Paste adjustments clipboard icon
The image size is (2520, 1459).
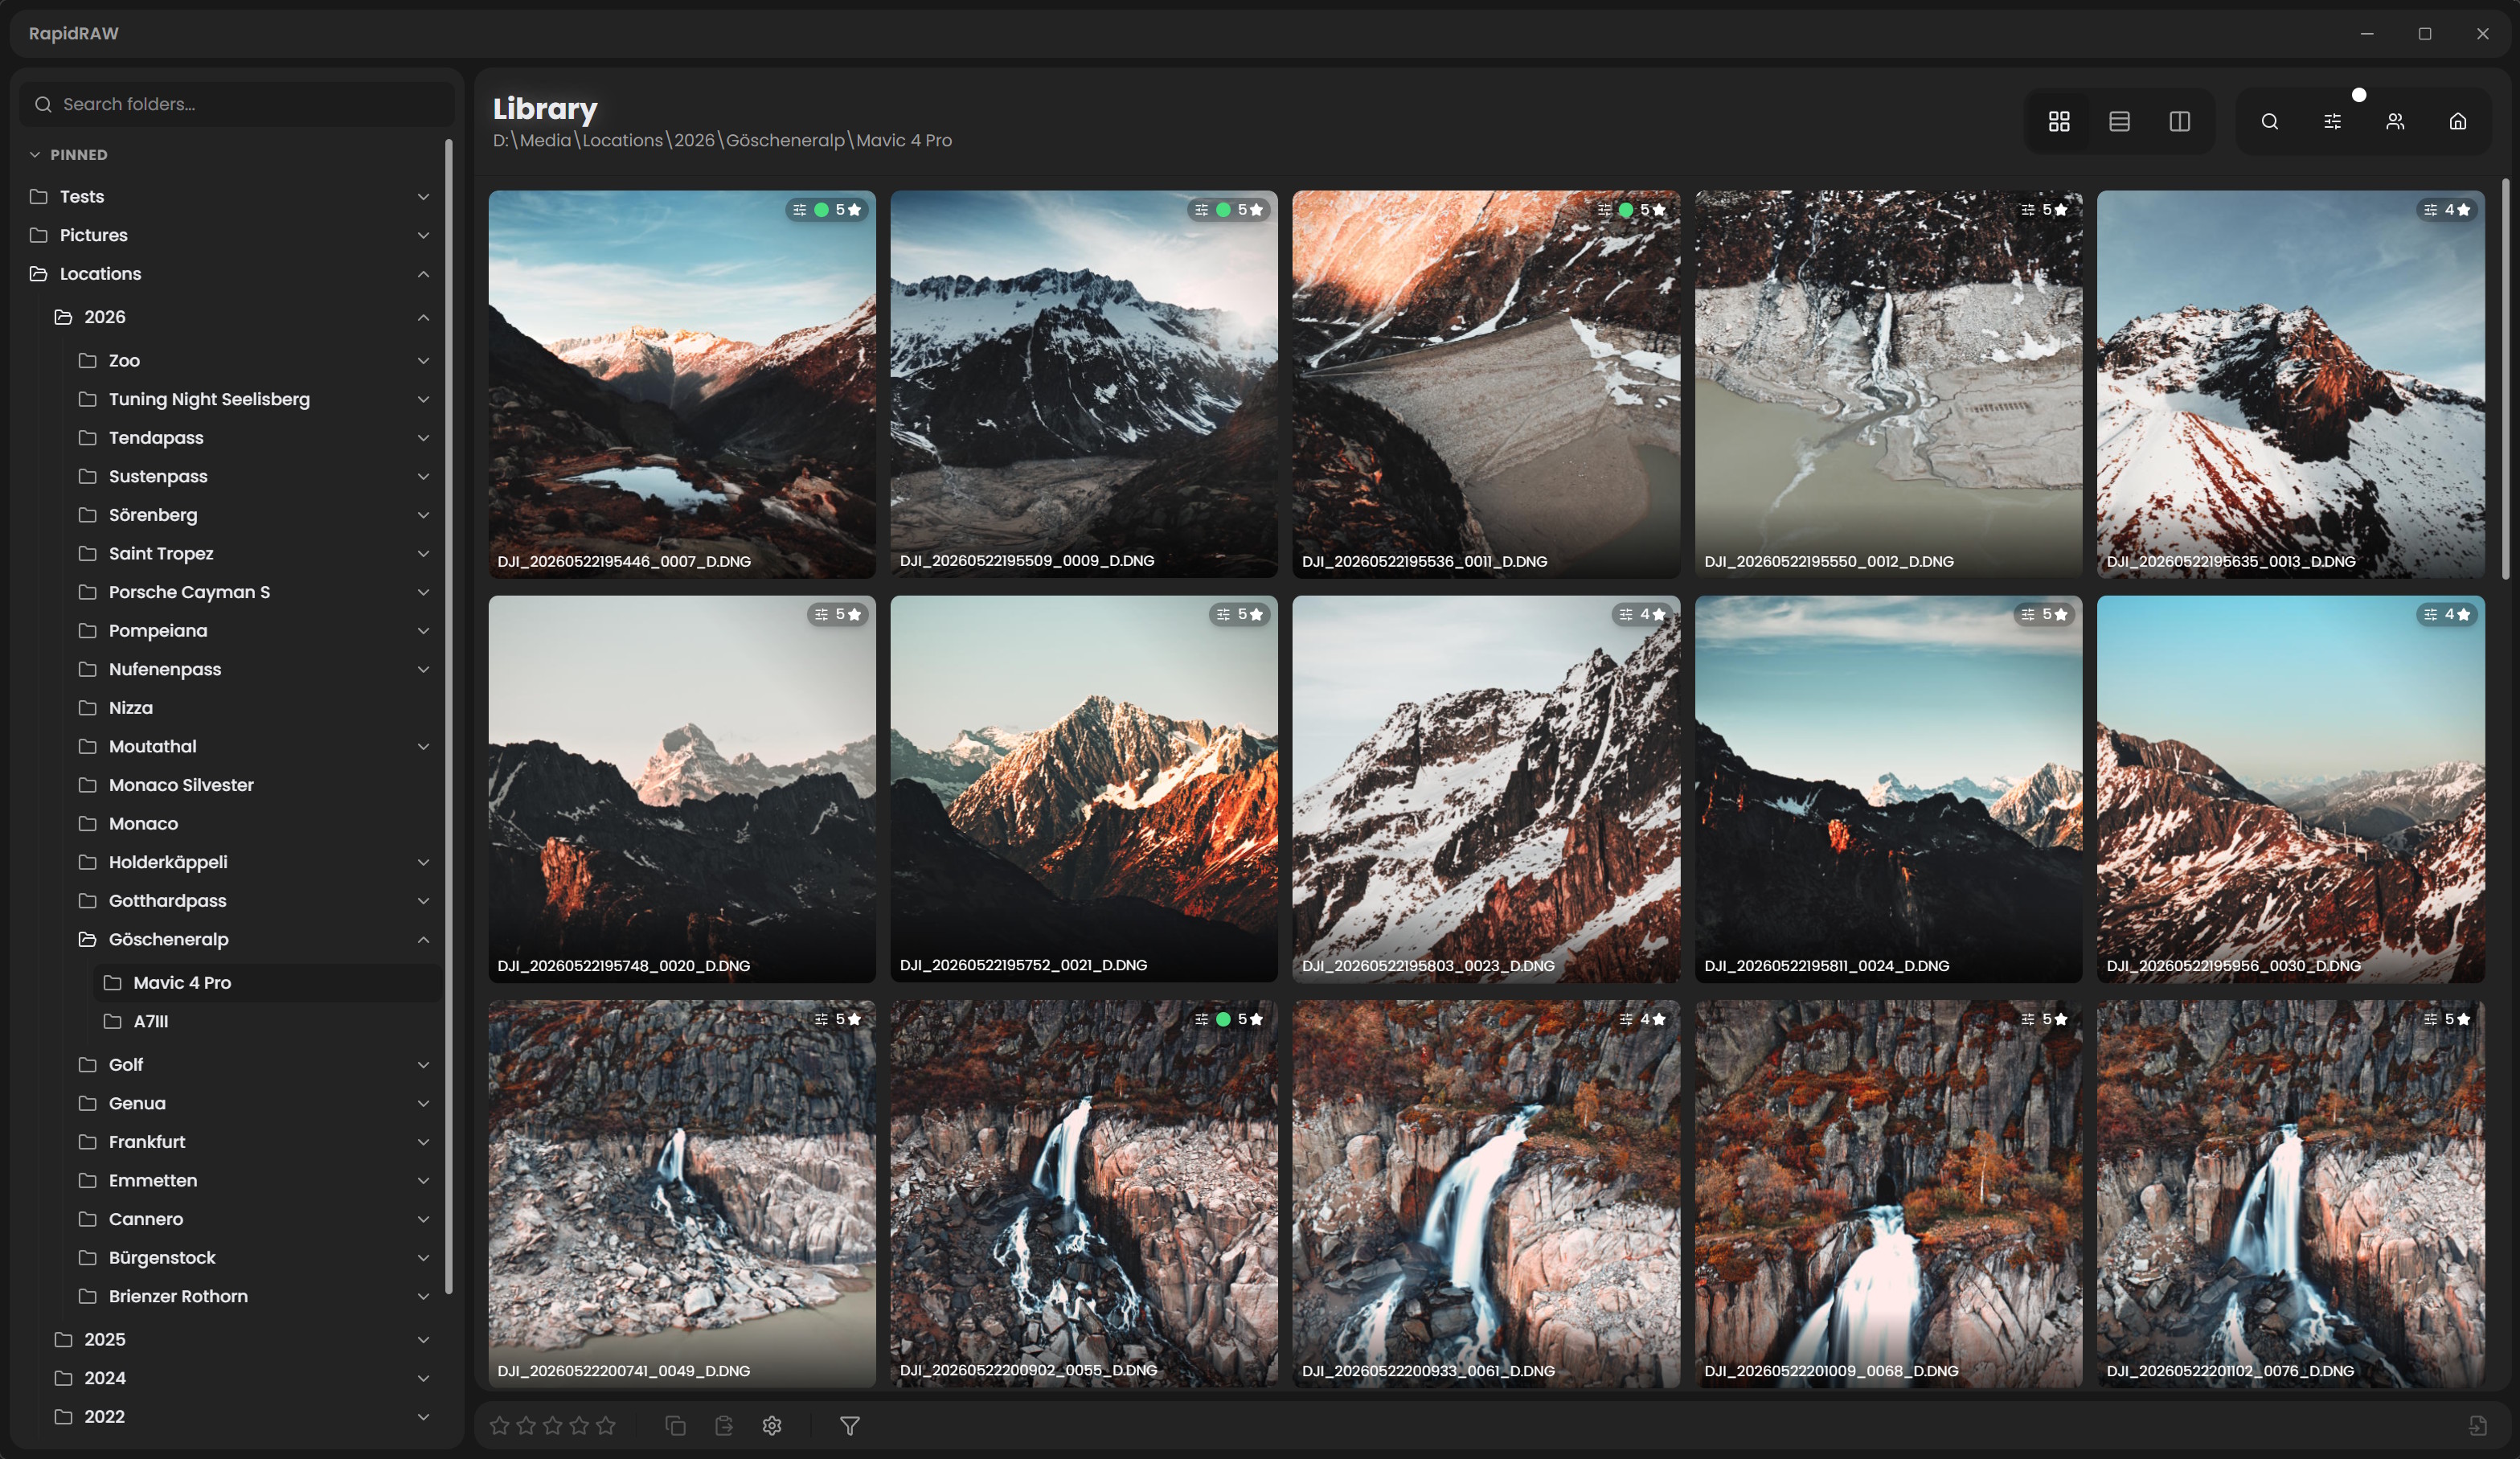tap(724, 1425)
